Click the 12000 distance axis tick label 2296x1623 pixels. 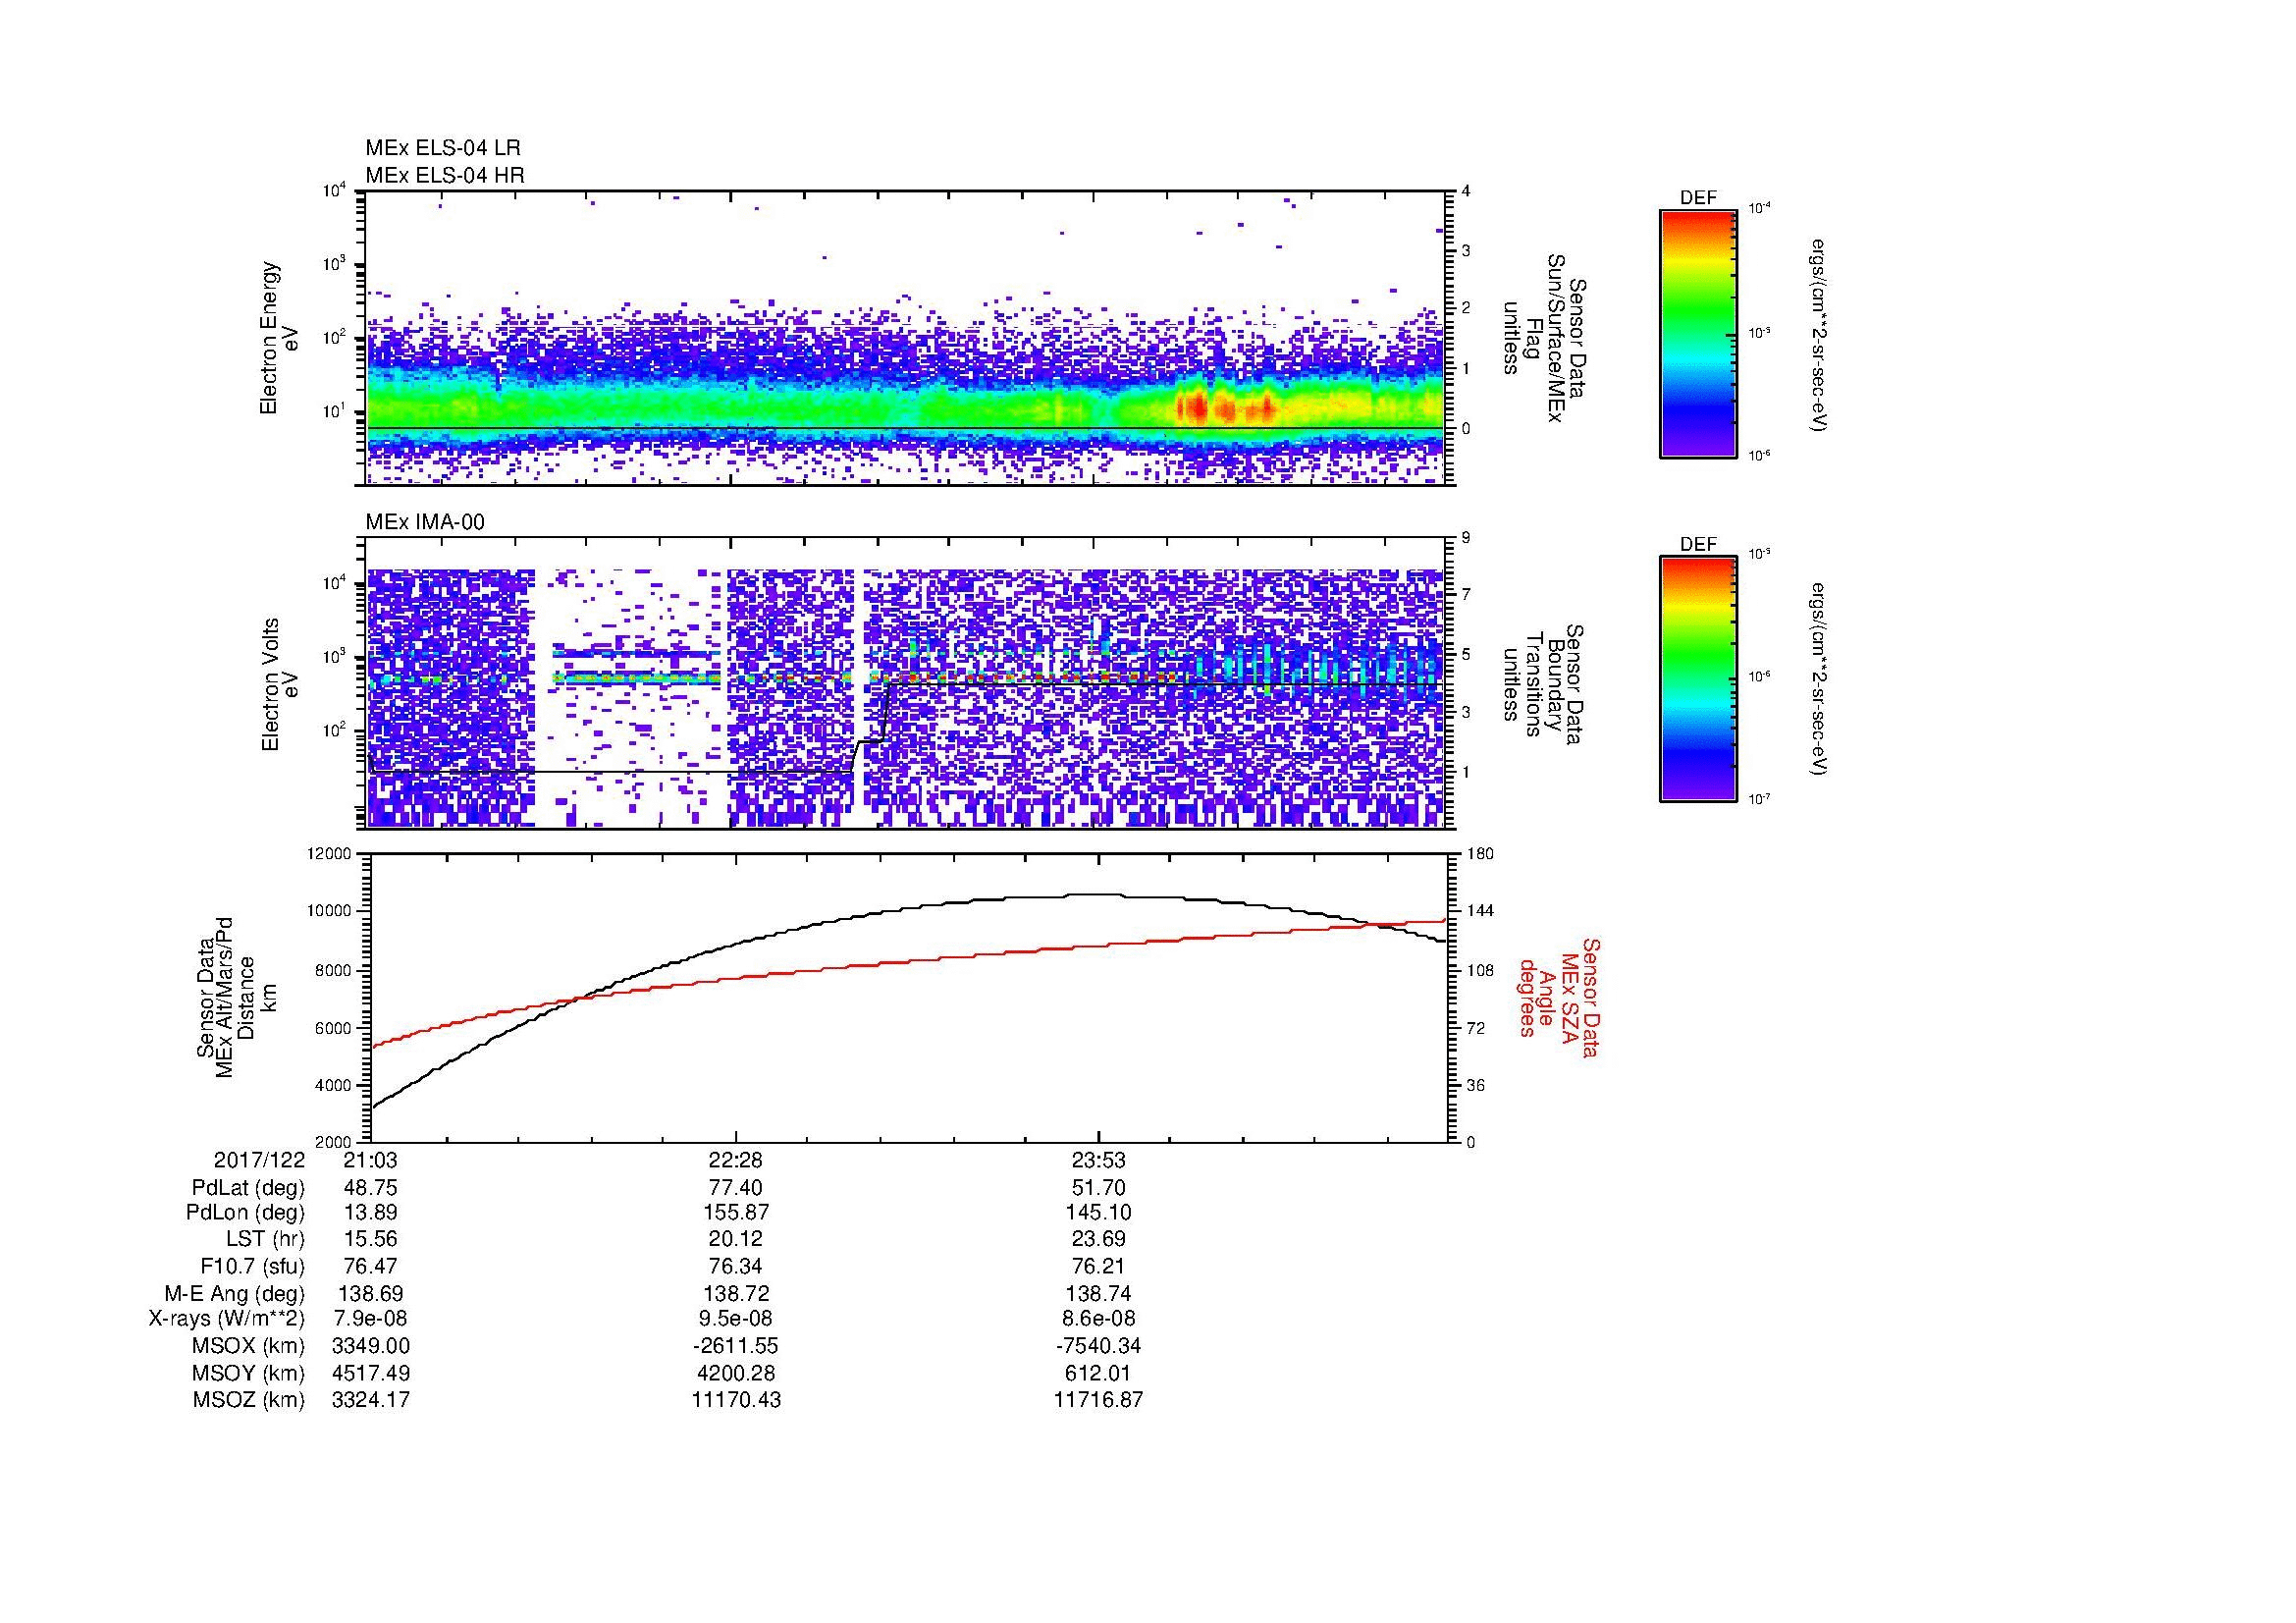(x=331, y=854)
